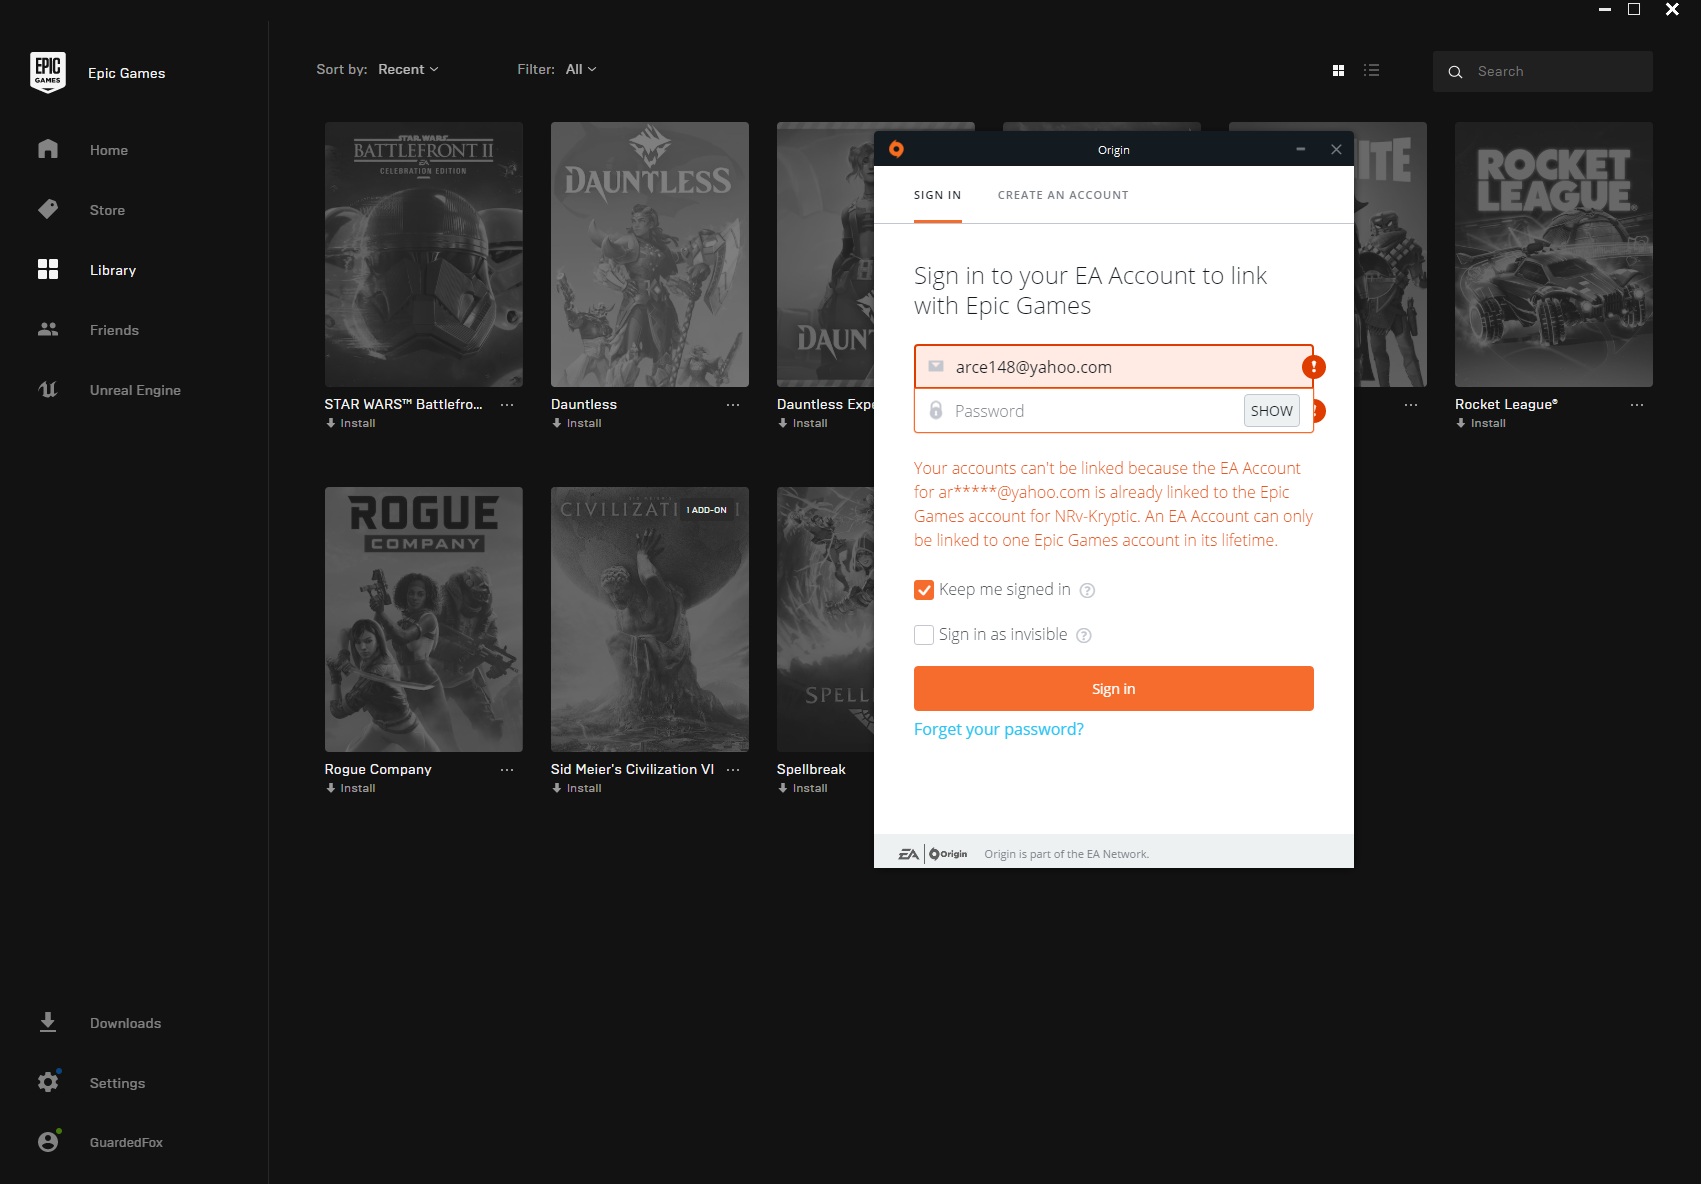Screen dimensions: 1701x1184
Task: Go to Friends in the sidebar
Action: [x=114, y=330]
